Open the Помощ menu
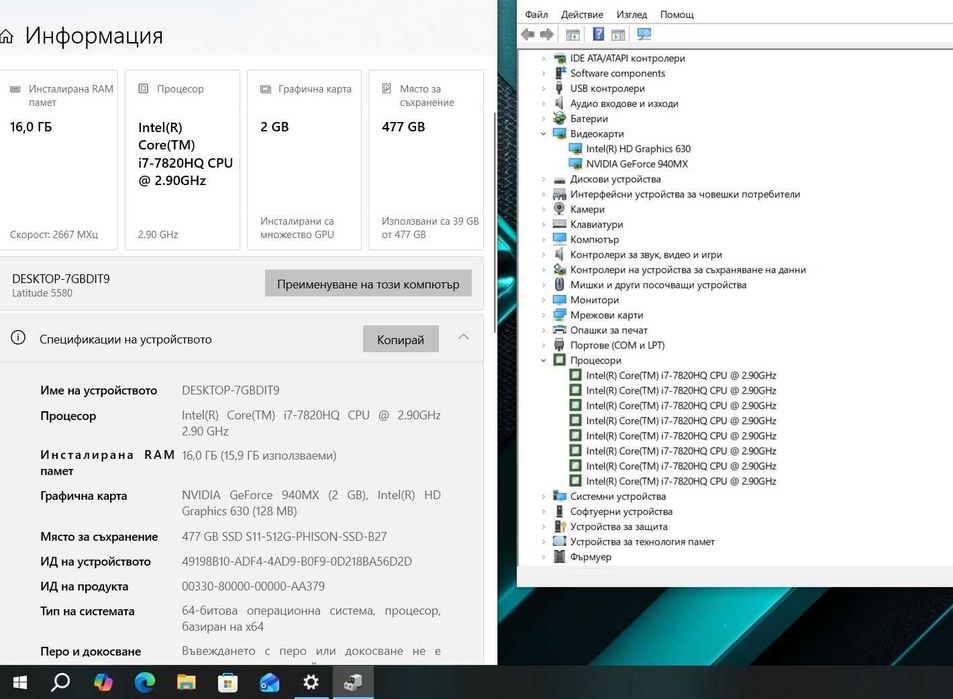The height and width of the screenshot is (699, 953). 676,14
